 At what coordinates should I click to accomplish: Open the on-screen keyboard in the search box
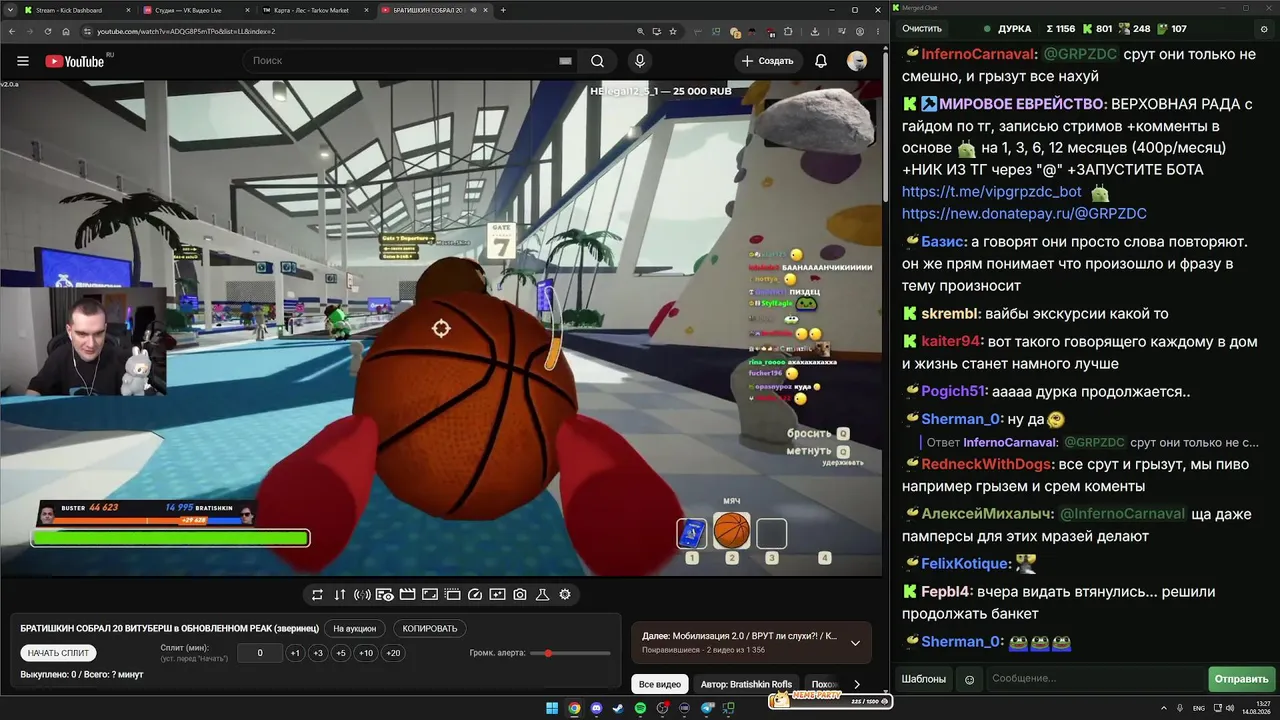[x=565, y=61]
